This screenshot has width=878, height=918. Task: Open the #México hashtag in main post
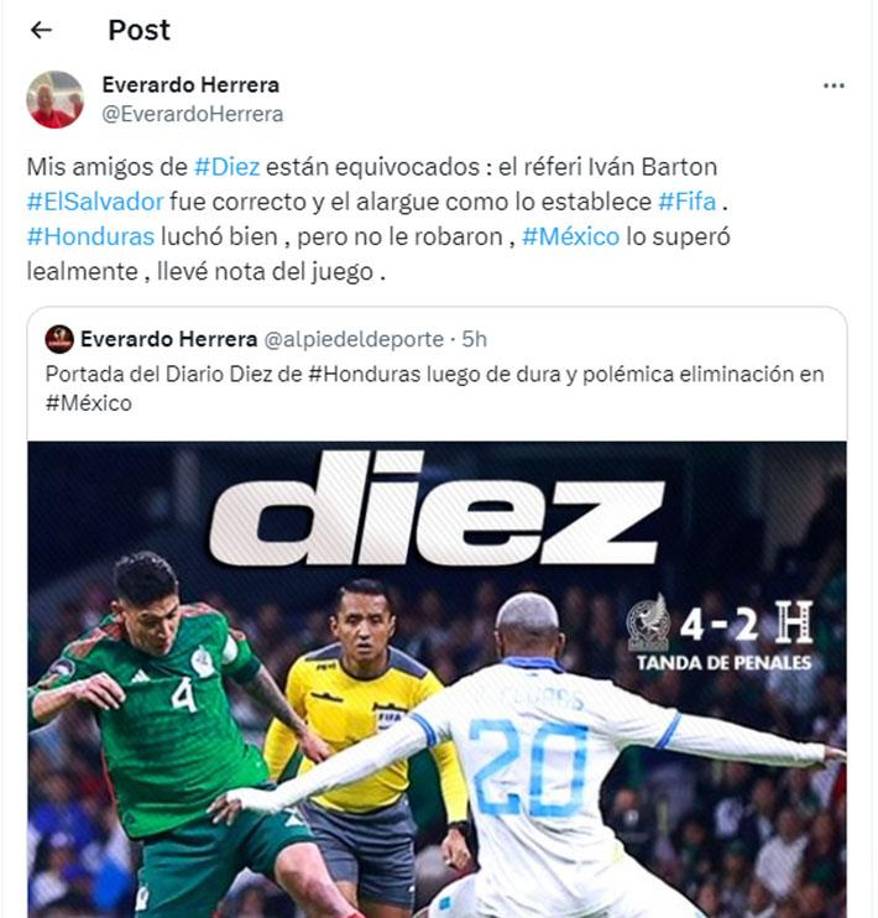coord(571,237)
